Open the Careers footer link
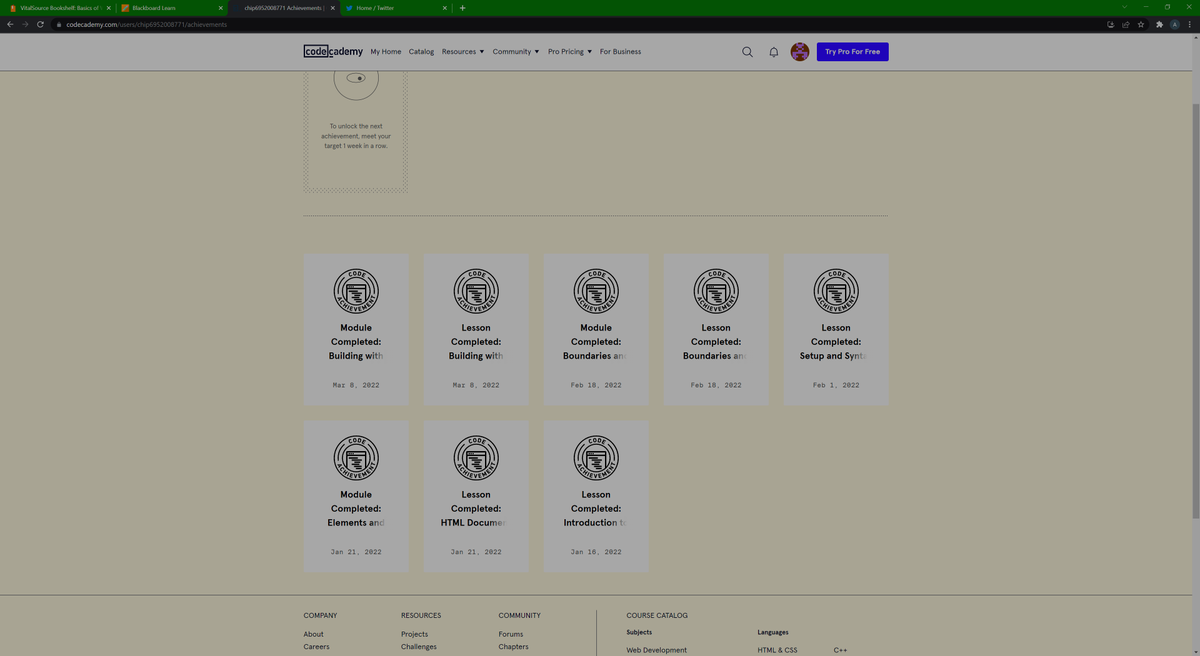Image resolution: width=1200 pixels, height=656 pixels. point(316,647)
